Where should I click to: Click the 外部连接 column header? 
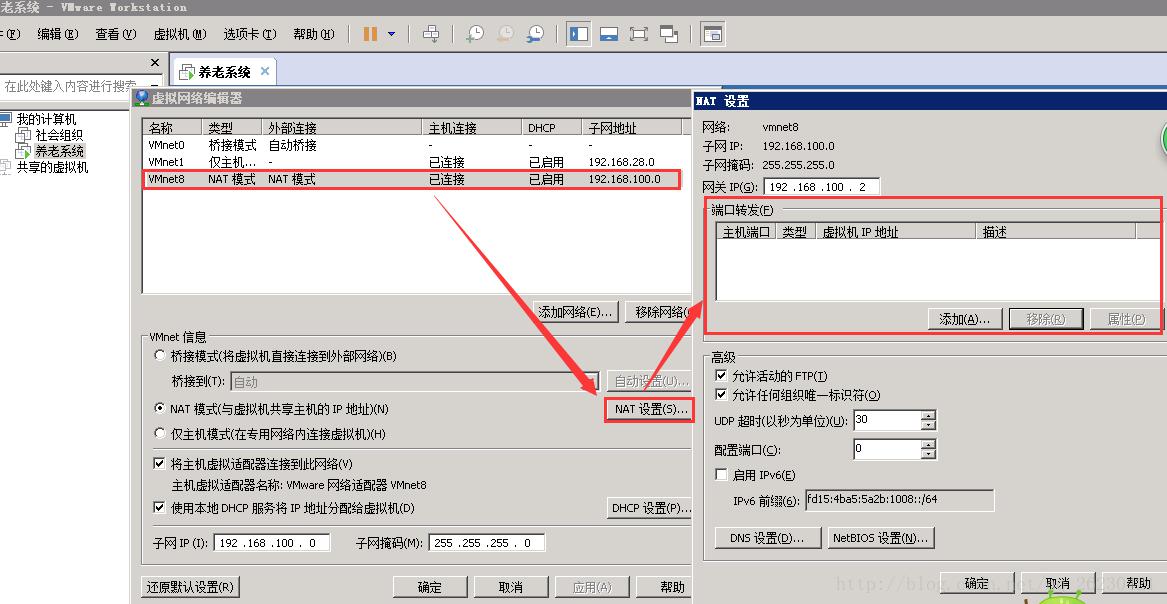tap(341, 128)
